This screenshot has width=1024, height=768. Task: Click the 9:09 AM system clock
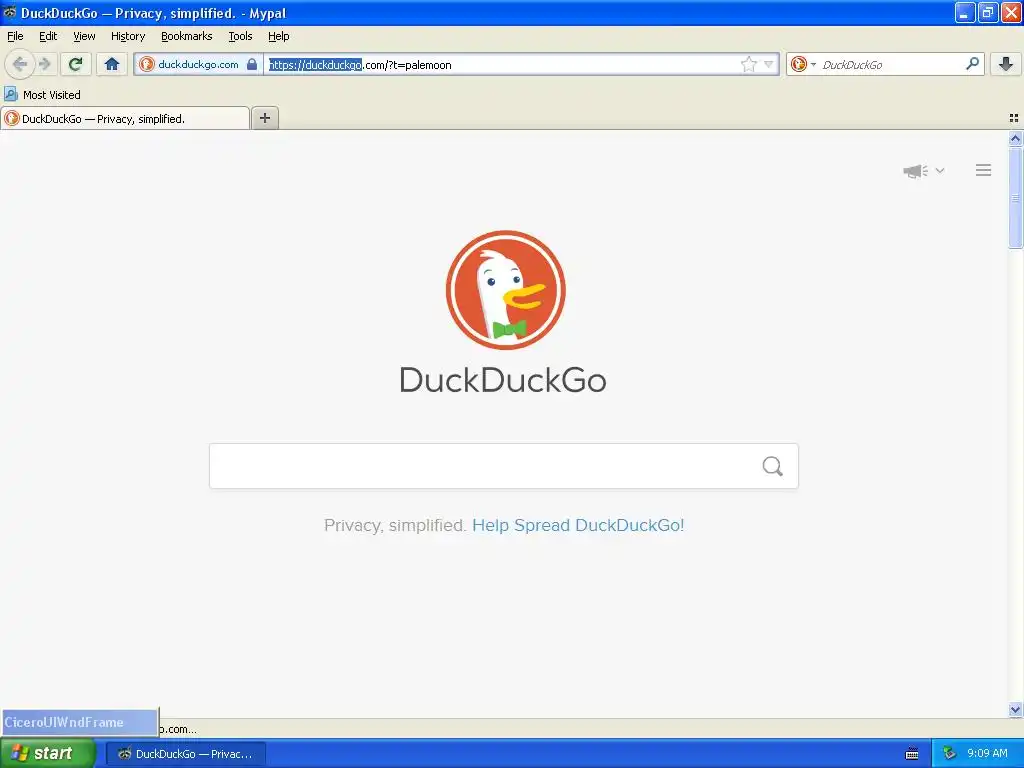(x=987, y=753)
